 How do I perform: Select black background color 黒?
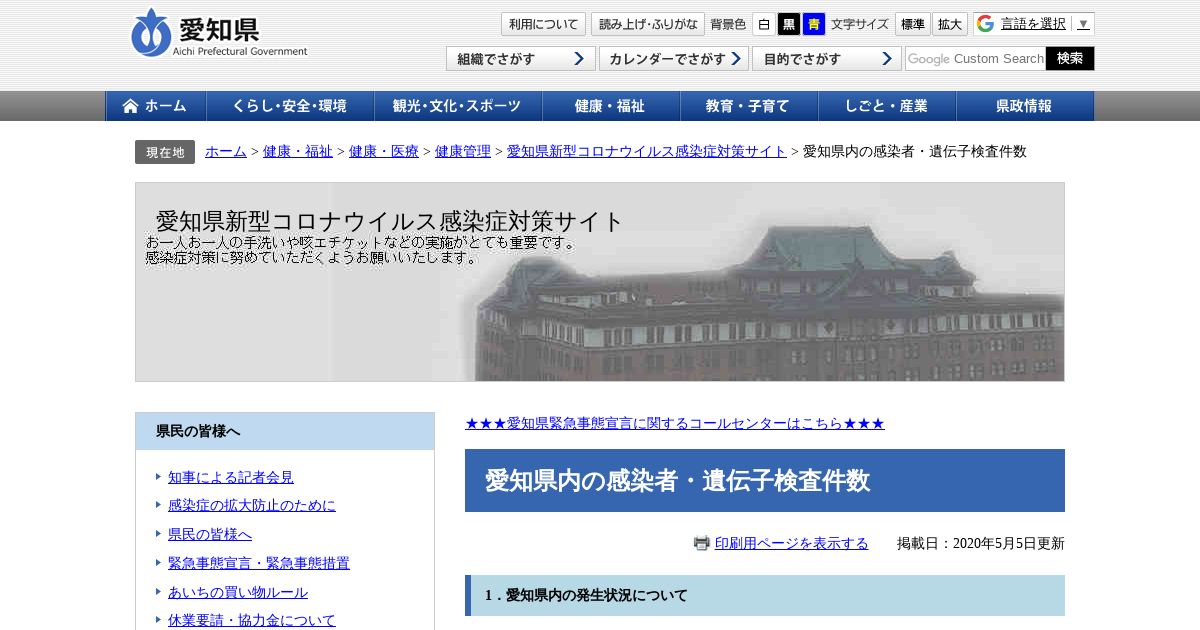point(789,24)
